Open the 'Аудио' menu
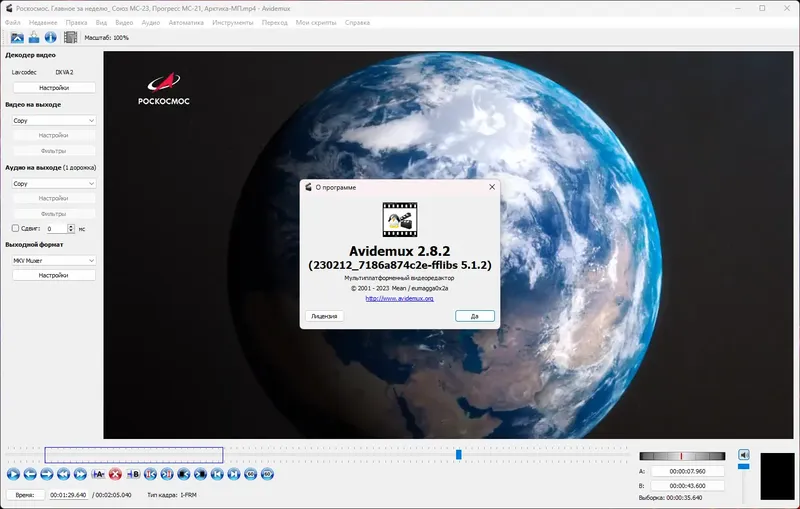This screenshot has width=800, height=509. (151, 22)
